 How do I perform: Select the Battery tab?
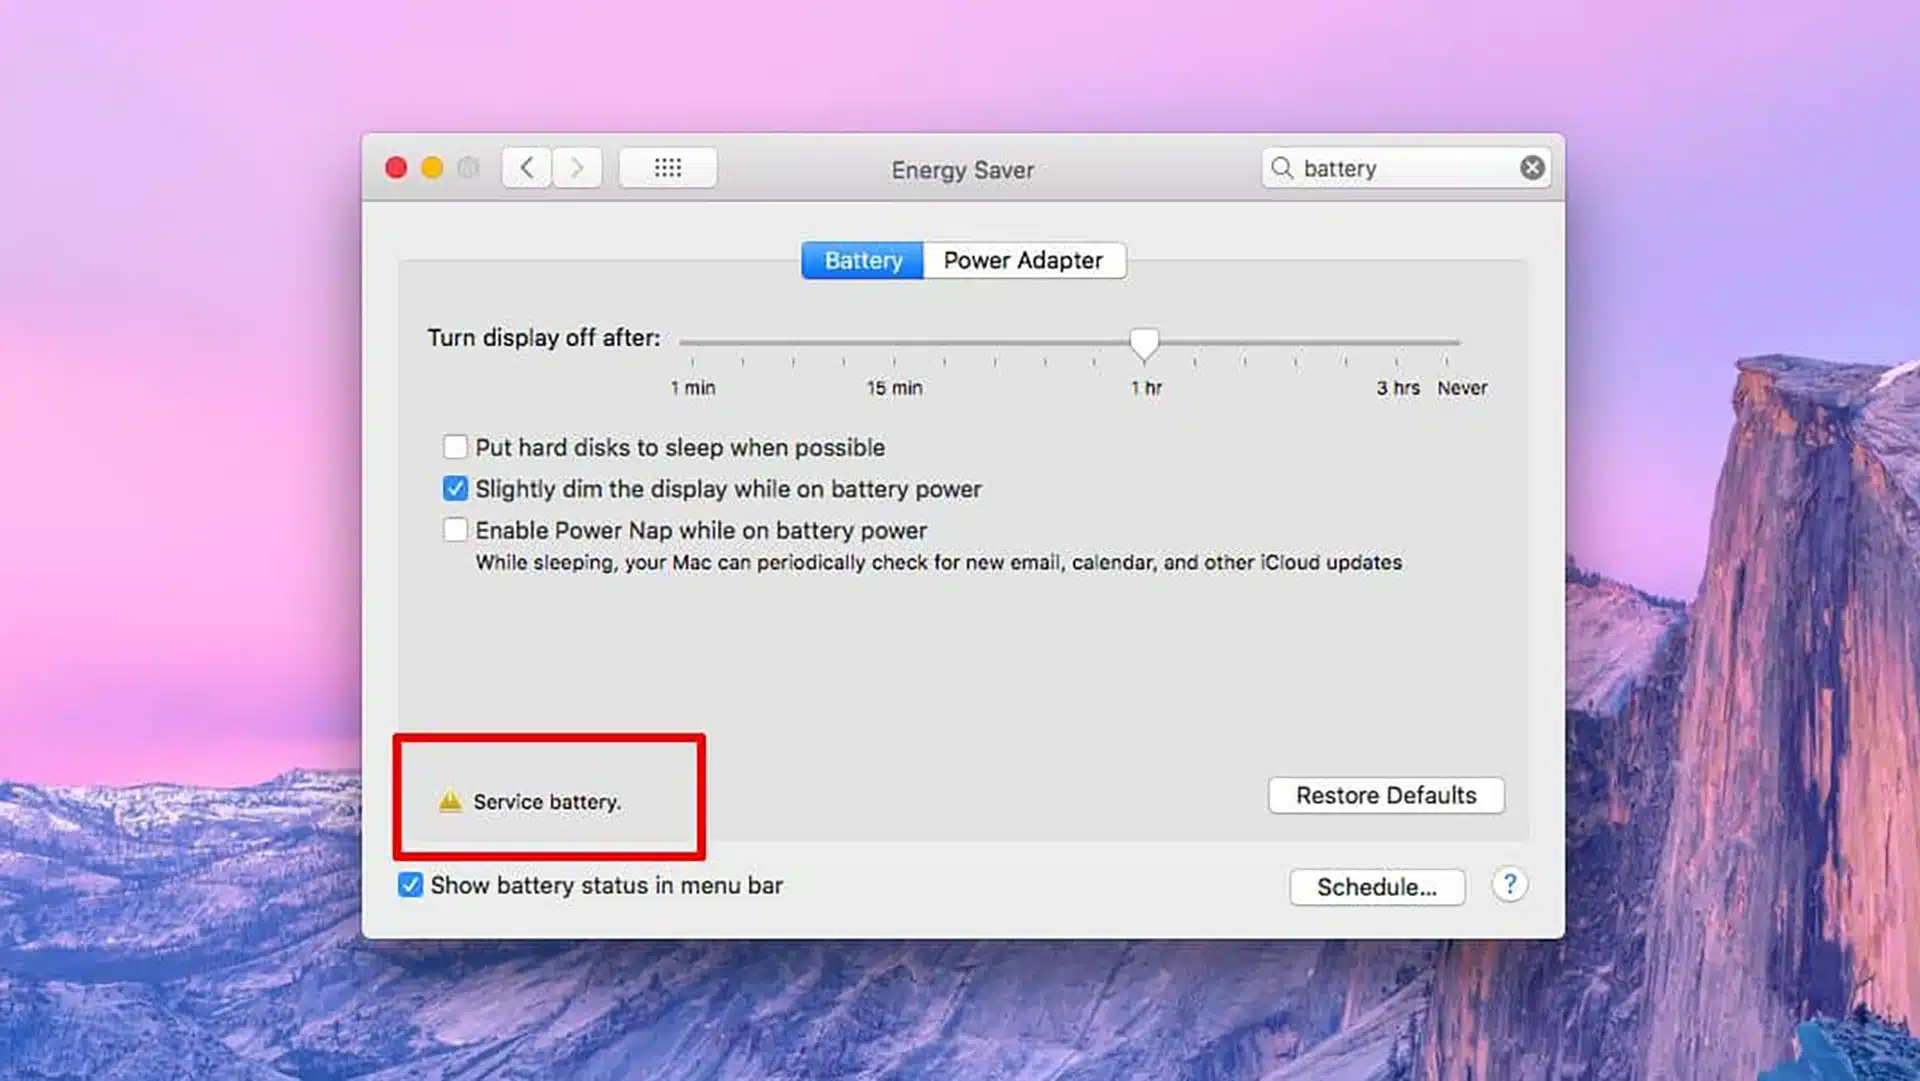click(x=863, y=261)
